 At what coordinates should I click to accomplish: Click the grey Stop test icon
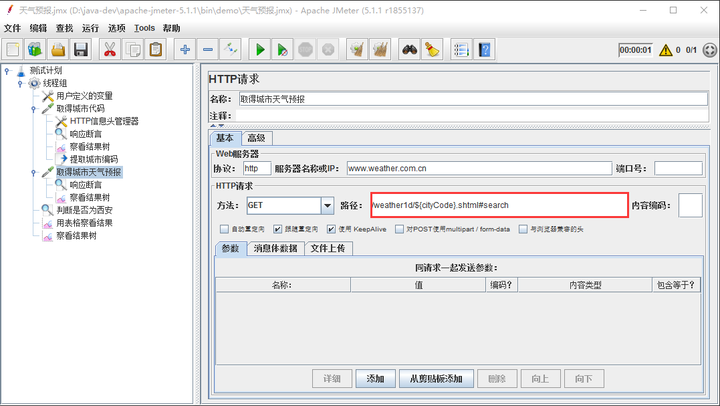point(305,50)
